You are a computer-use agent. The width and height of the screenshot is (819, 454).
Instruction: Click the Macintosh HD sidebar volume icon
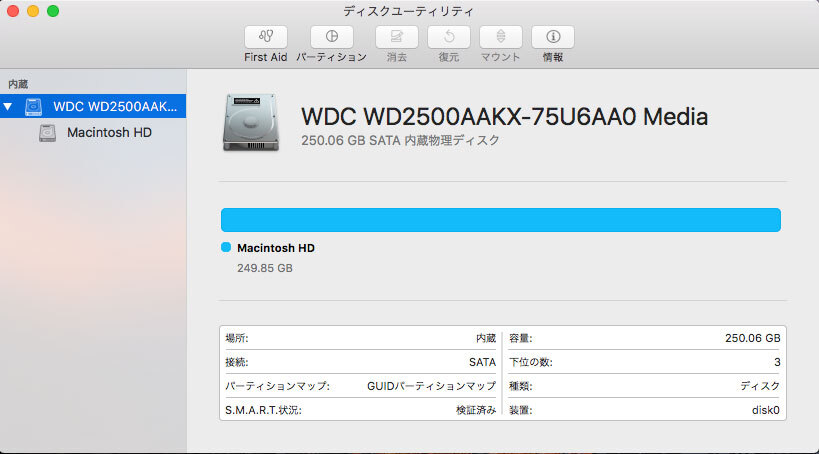tap(48, 133)
